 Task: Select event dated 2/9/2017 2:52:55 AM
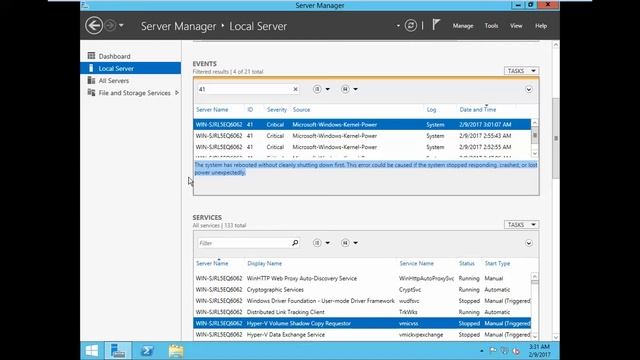pyautogui.click(x=362, y=147)
